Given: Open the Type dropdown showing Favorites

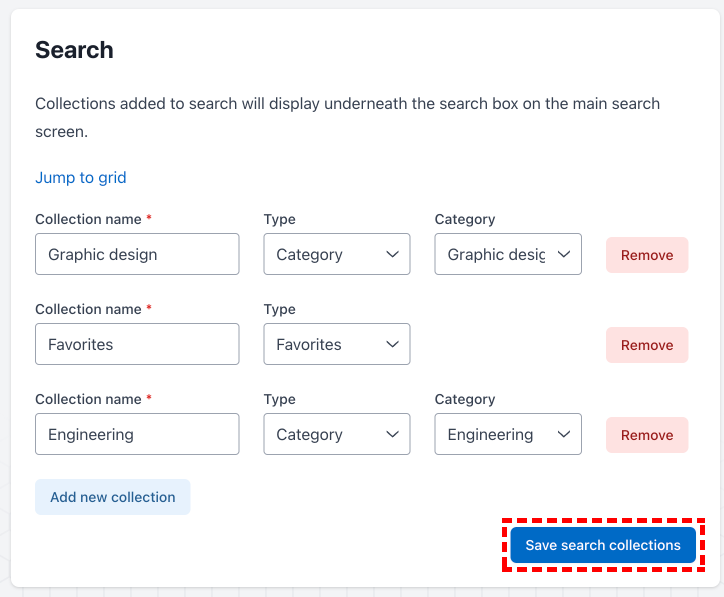Looking at the screenshot, I should 337,344.
